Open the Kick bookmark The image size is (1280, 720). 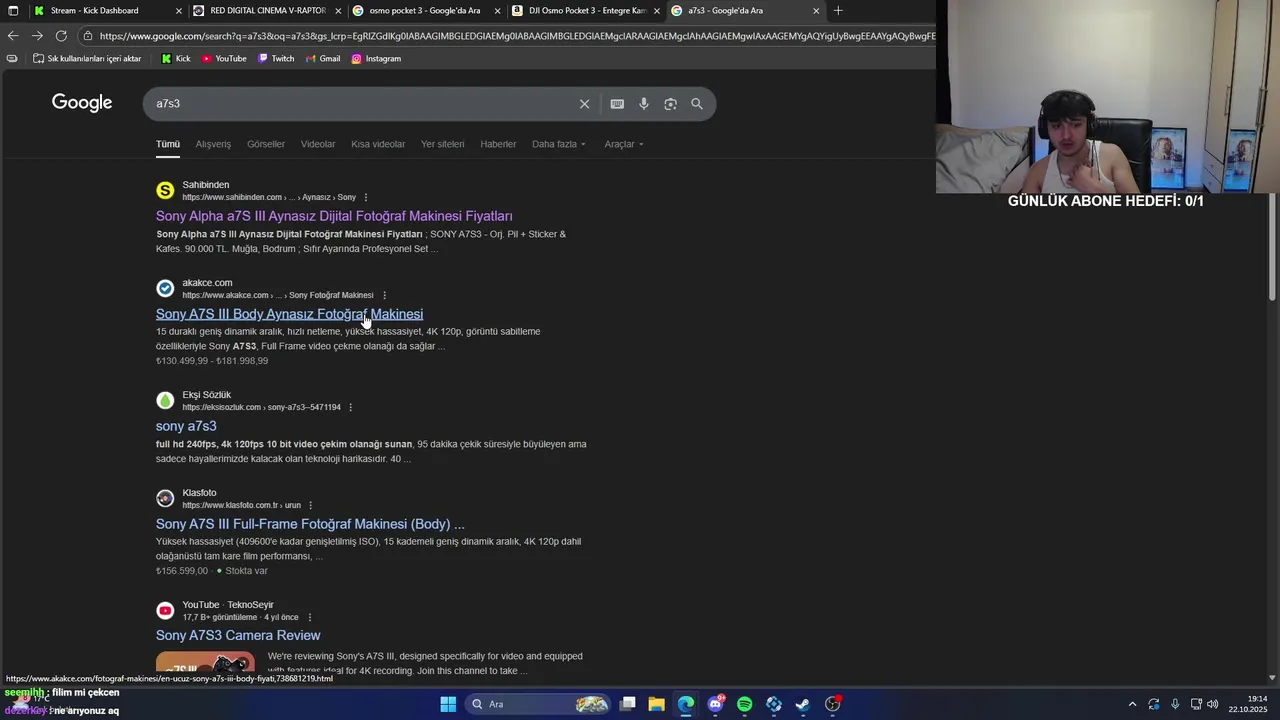tap(176, 58)
